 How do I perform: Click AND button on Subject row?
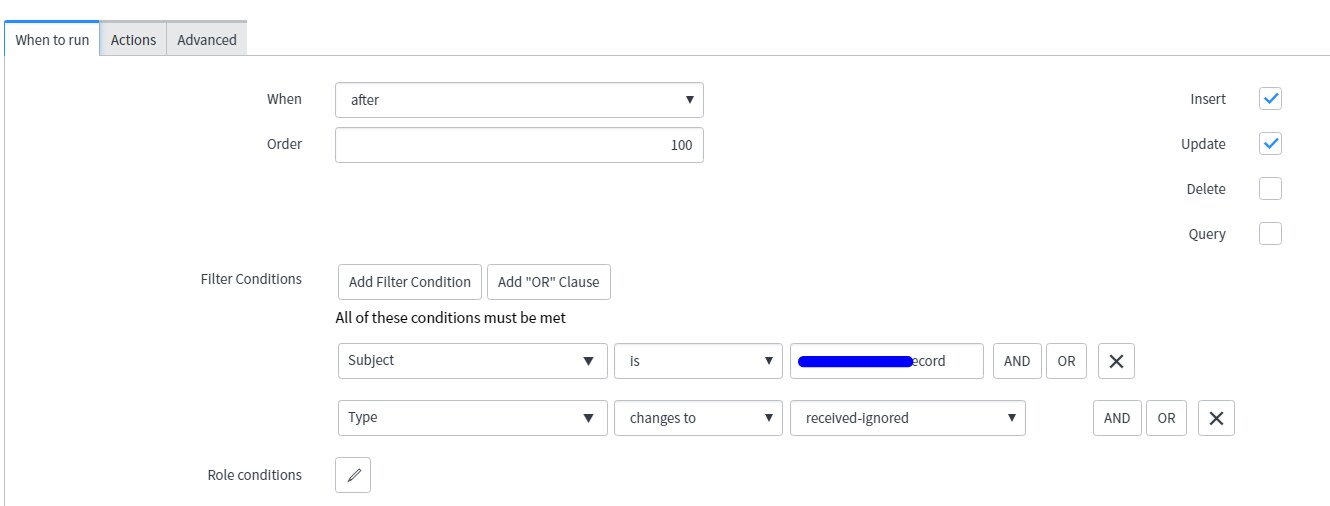tap(1017, 361)
